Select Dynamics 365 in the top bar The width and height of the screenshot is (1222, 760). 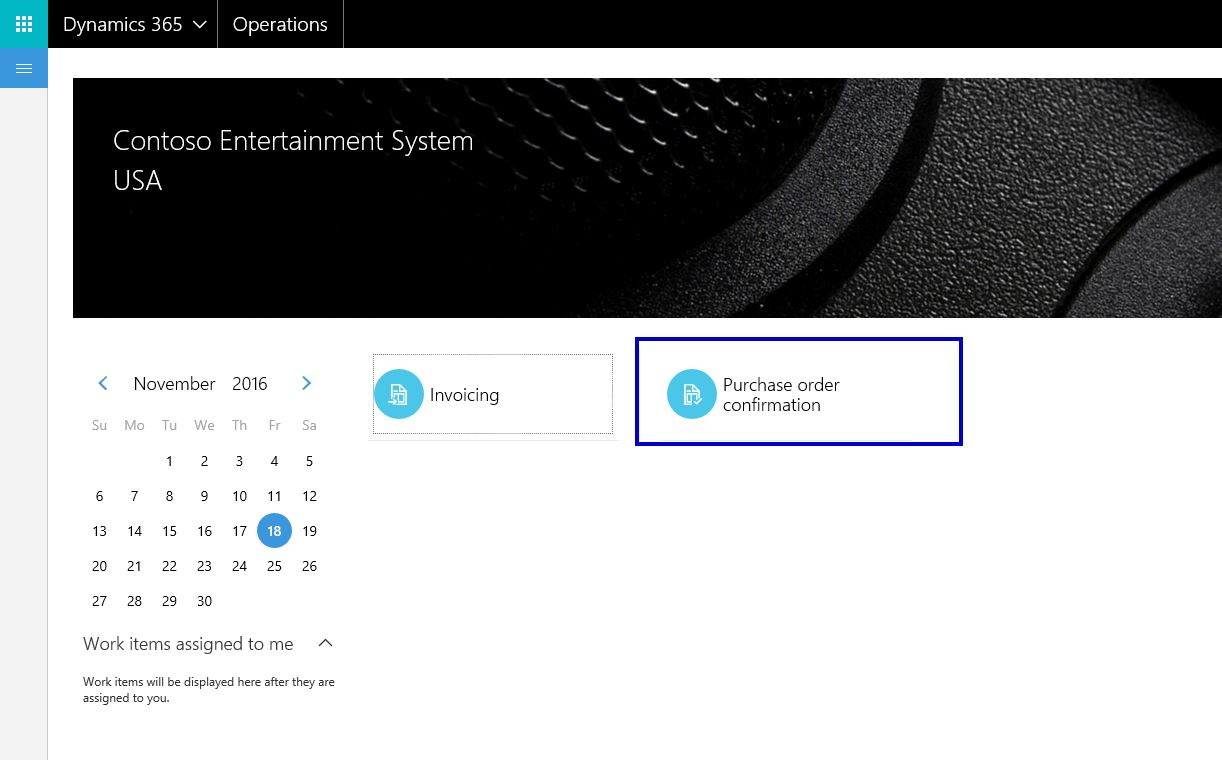pyautogui.click(x=121, y=23)
